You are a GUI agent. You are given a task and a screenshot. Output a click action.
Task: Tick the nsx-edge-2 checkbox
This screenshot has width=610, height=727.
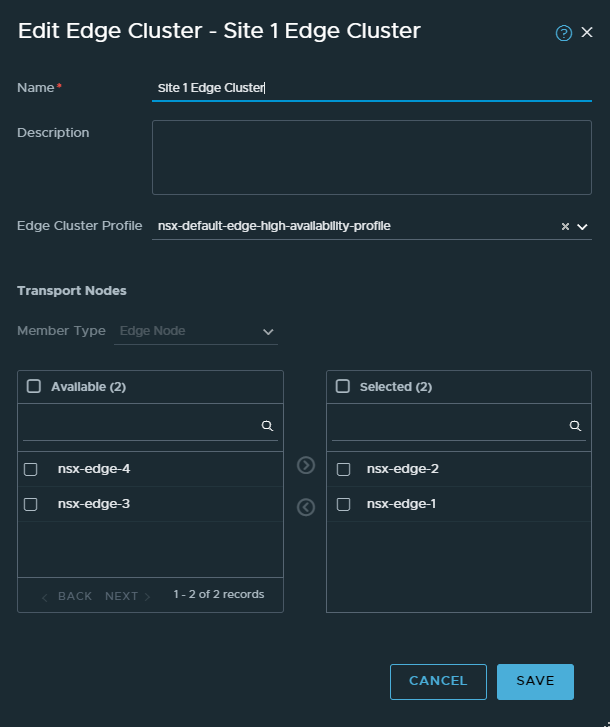click(344, 469)
